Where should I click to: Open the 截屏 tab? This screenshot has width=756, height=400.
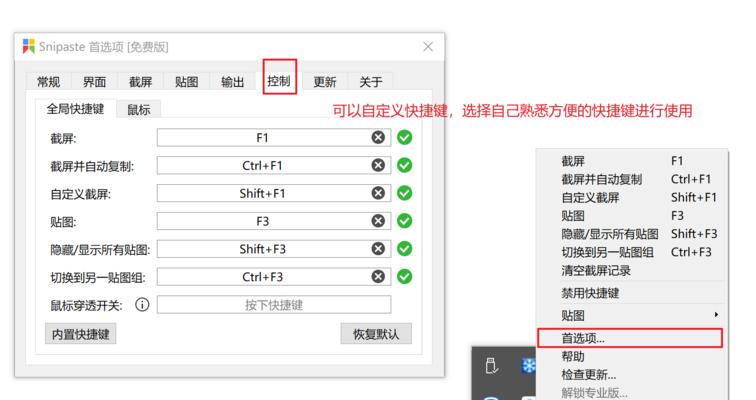(x=140, y=82)
